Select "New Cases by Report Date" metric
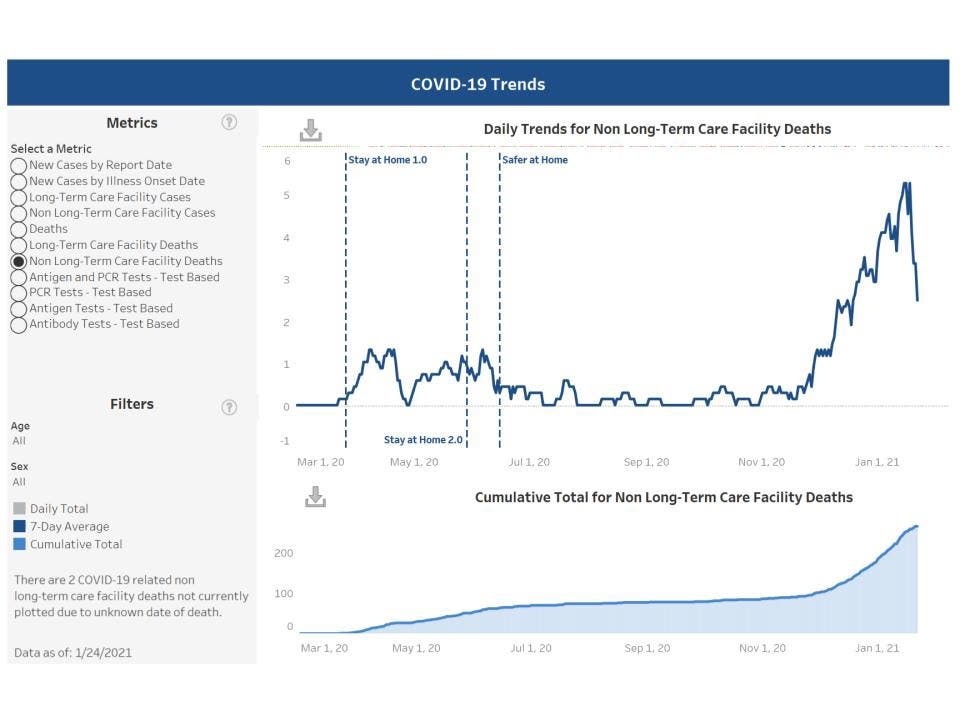Viewport: 960px width, 720px height. 18,165
